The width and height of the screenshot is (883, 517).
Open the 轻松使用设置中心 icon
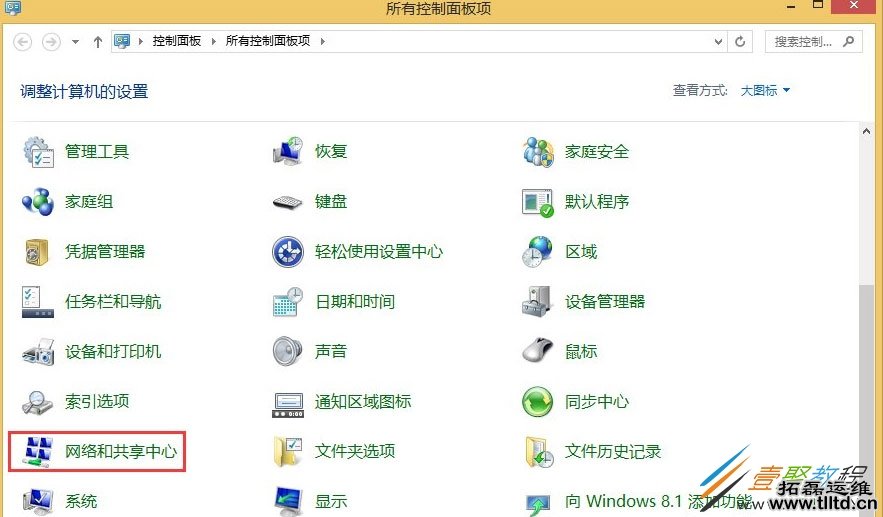point(288,252)
